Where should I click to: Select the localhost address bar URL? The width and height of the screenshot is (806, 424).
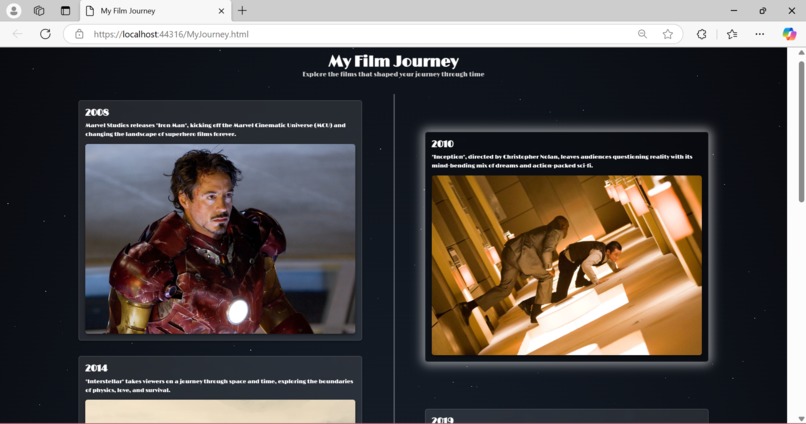point(171,34)
